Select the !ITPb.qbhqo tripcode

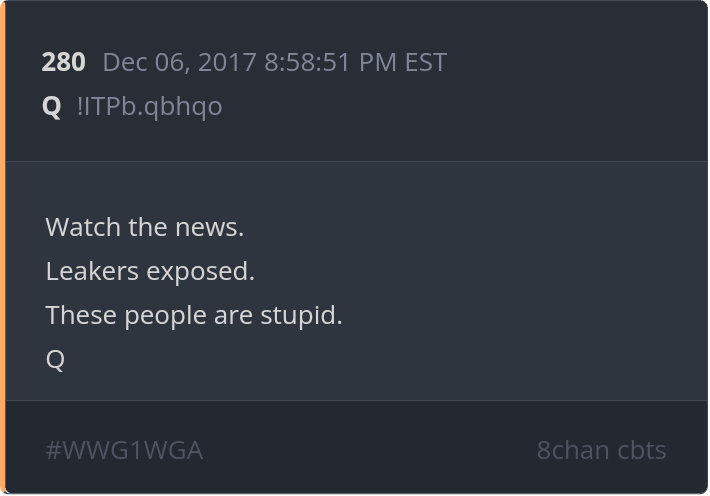[x=149, y=107]
